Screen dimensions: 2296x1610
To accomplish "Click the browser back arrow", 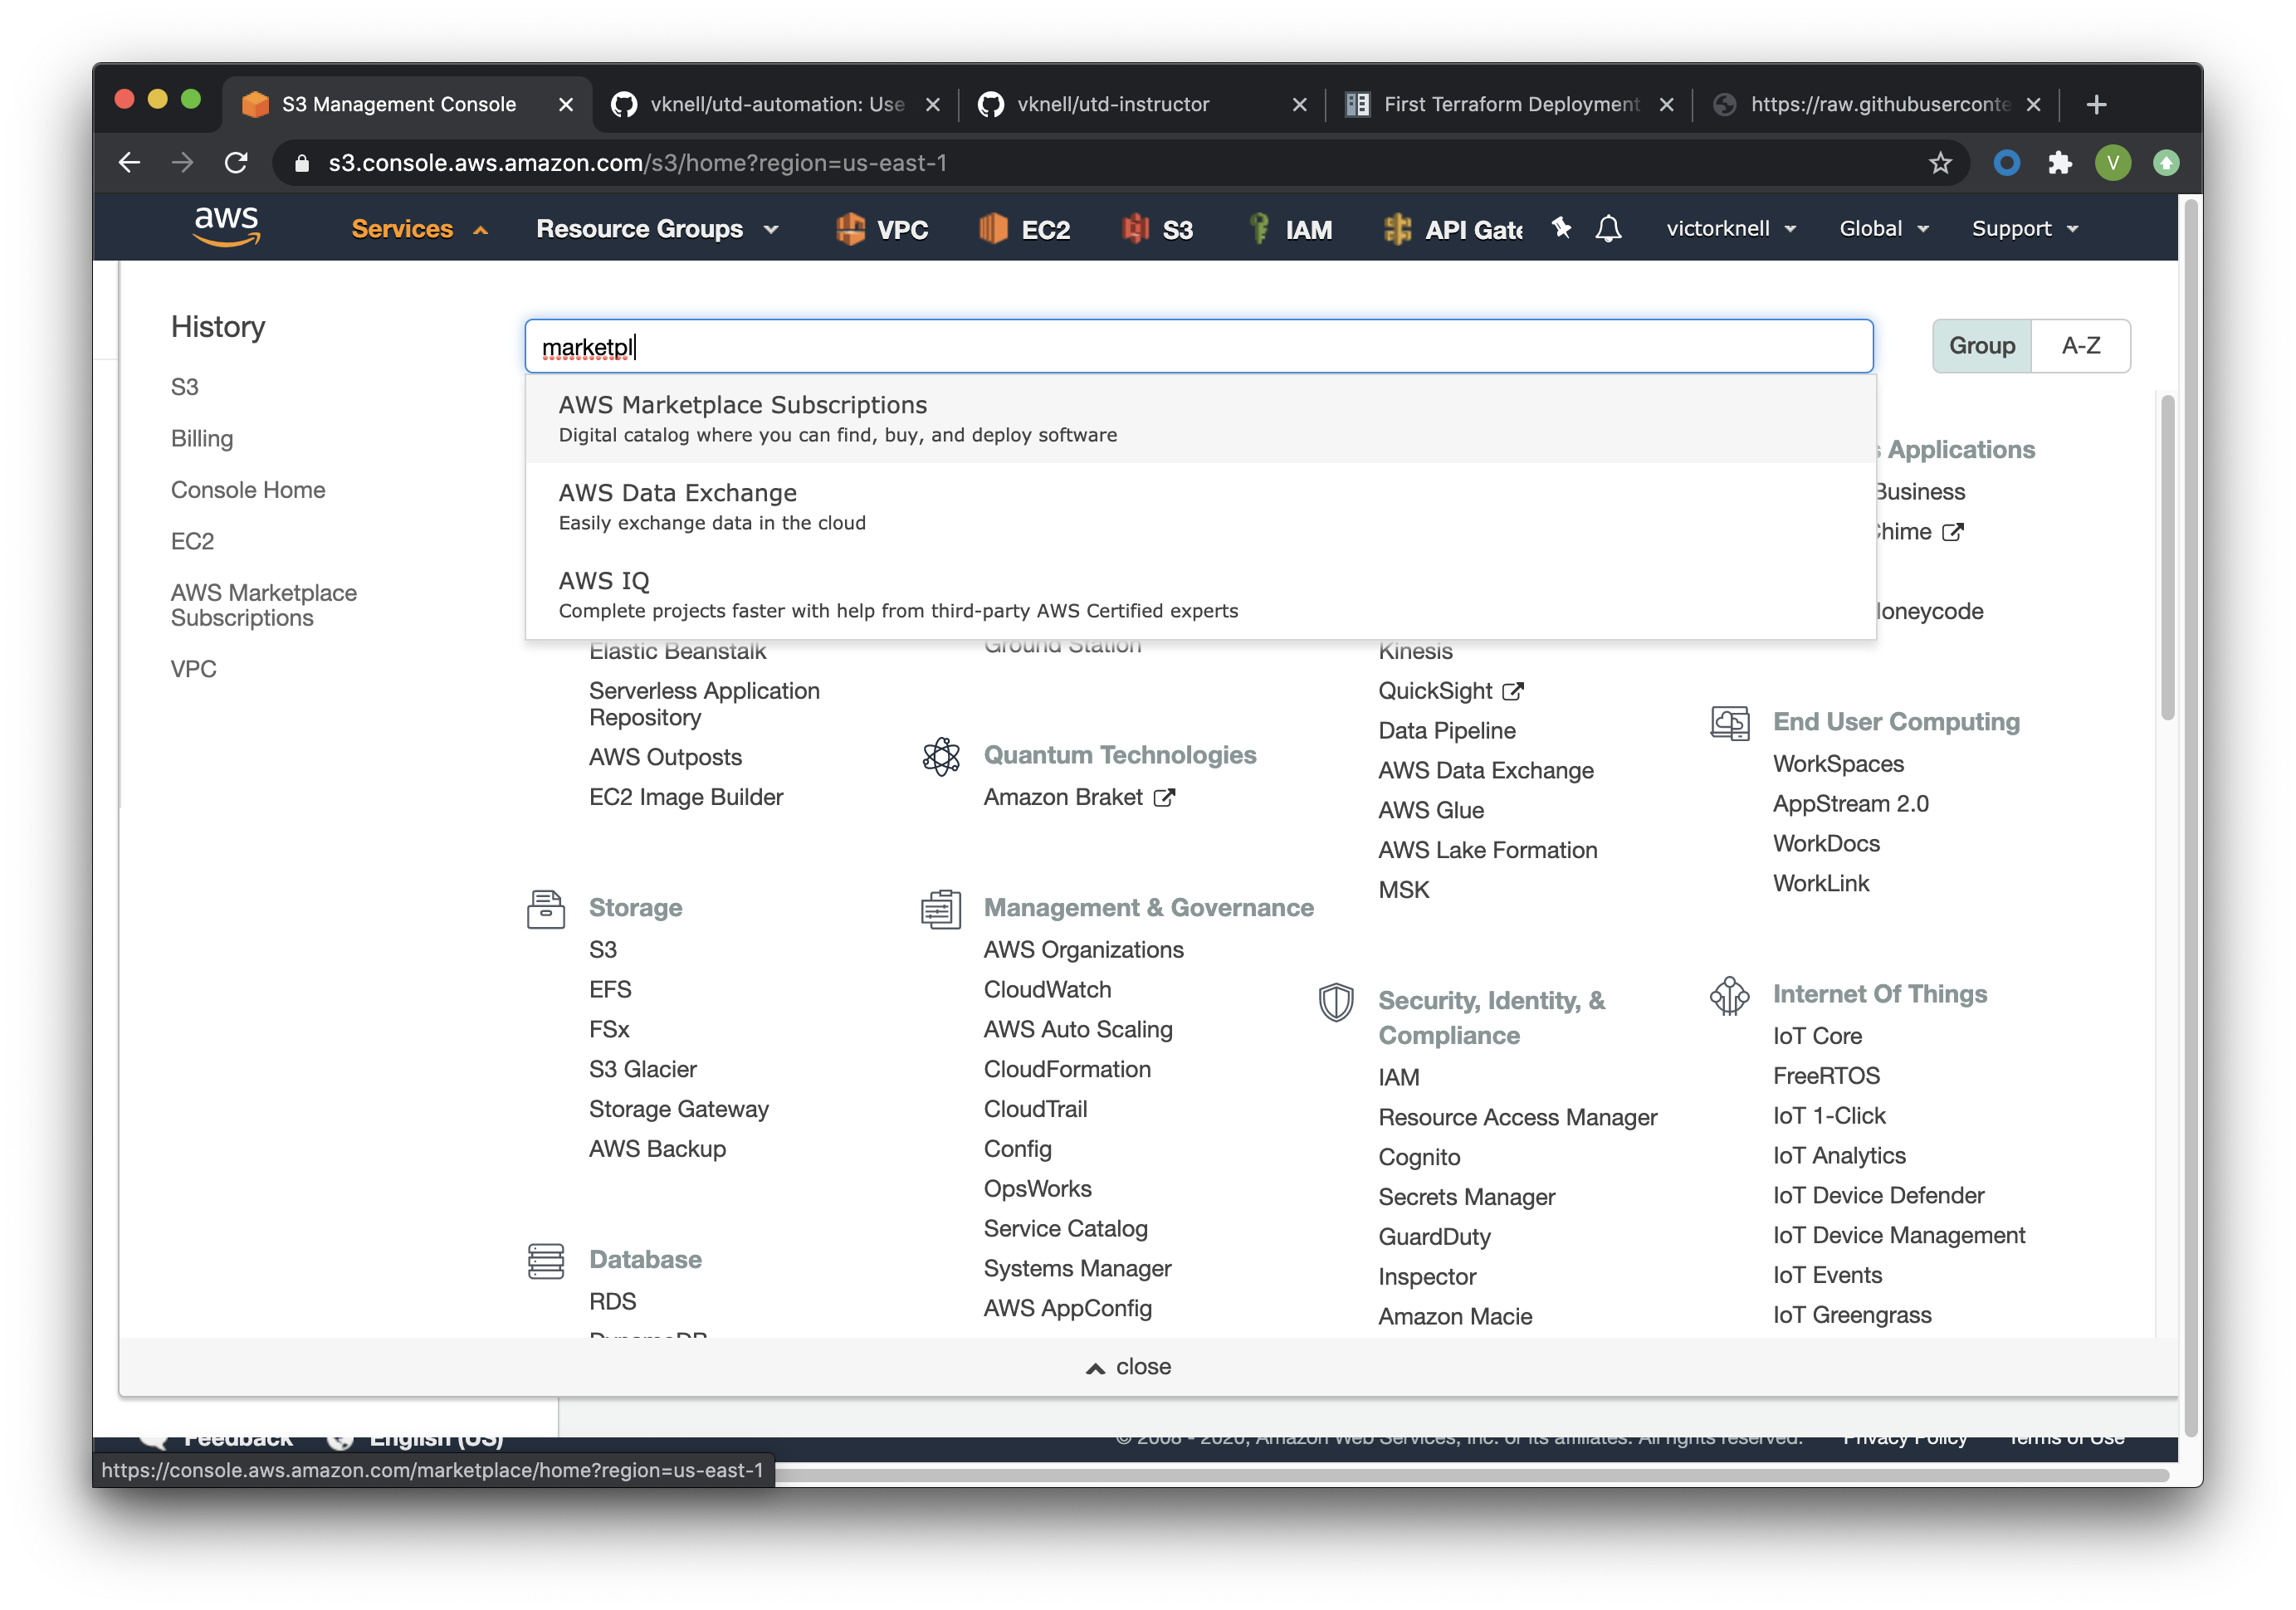I will 129,163.
